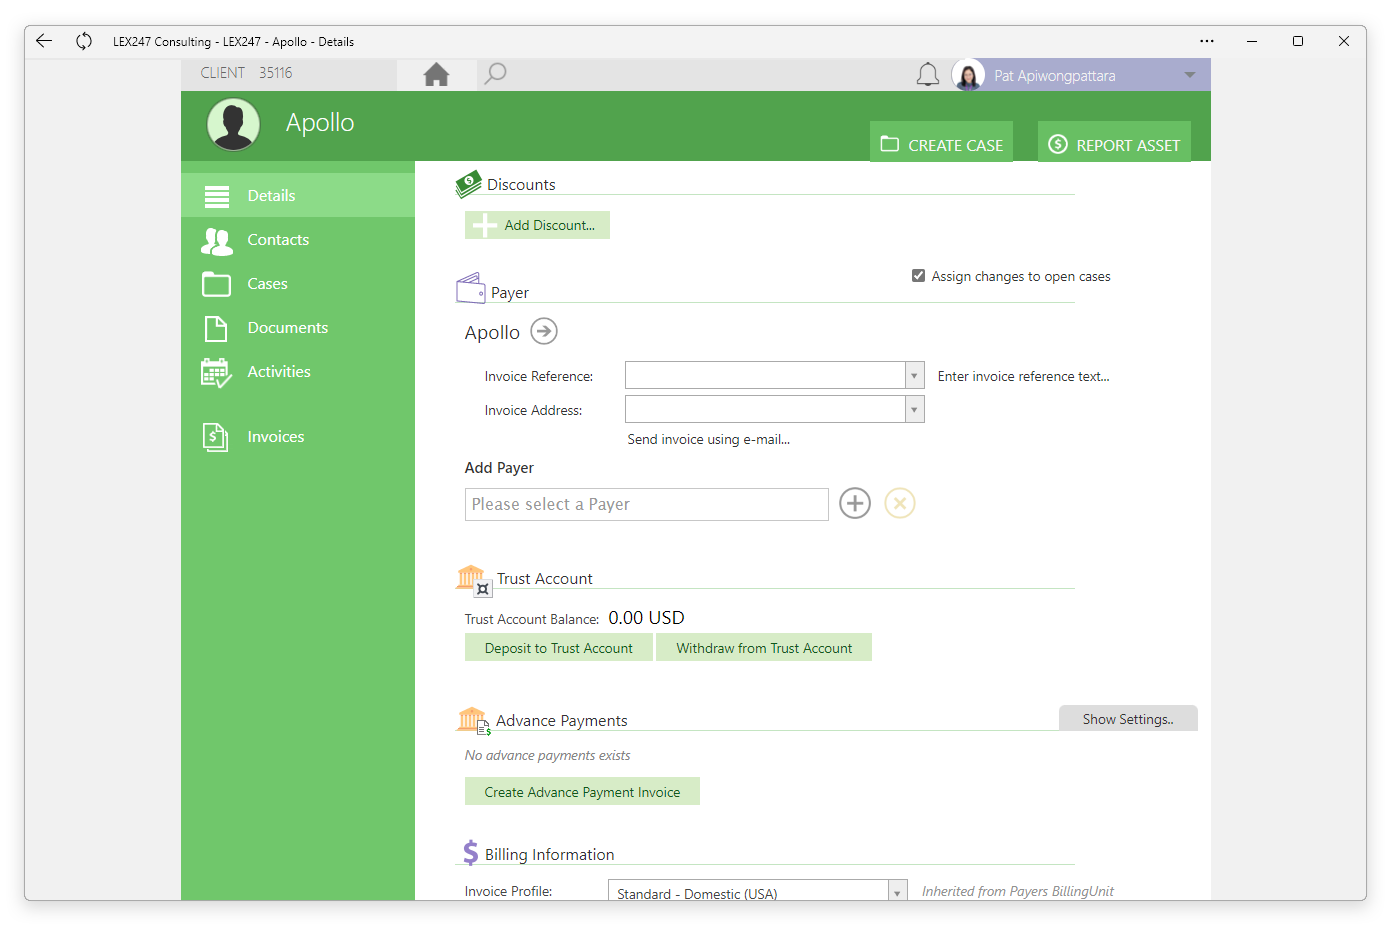
Task: Click the Payer wallet icon
Action: click(471, 289)
